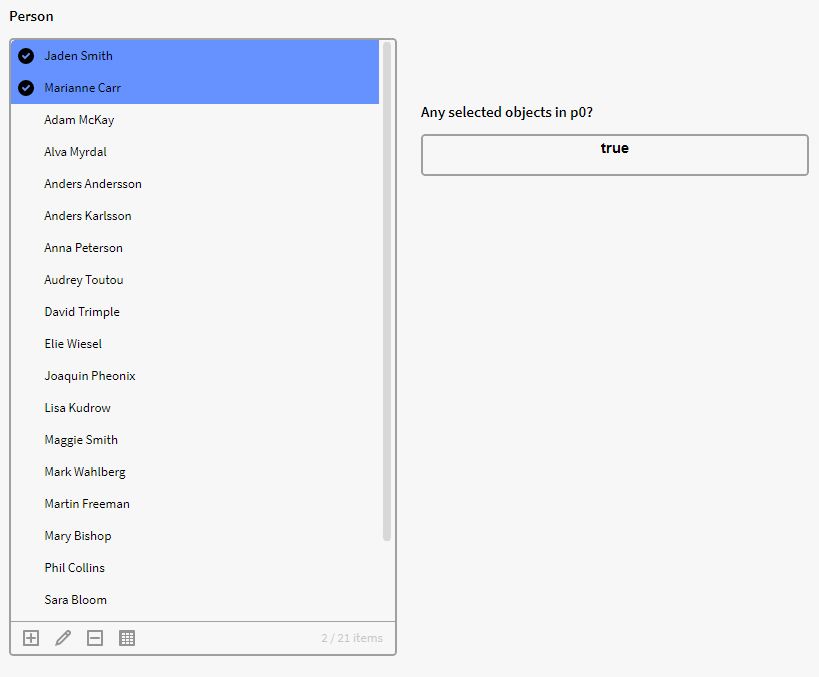Select the Anna Peterson row
819x677 pixels.
[x=83, y=248]
